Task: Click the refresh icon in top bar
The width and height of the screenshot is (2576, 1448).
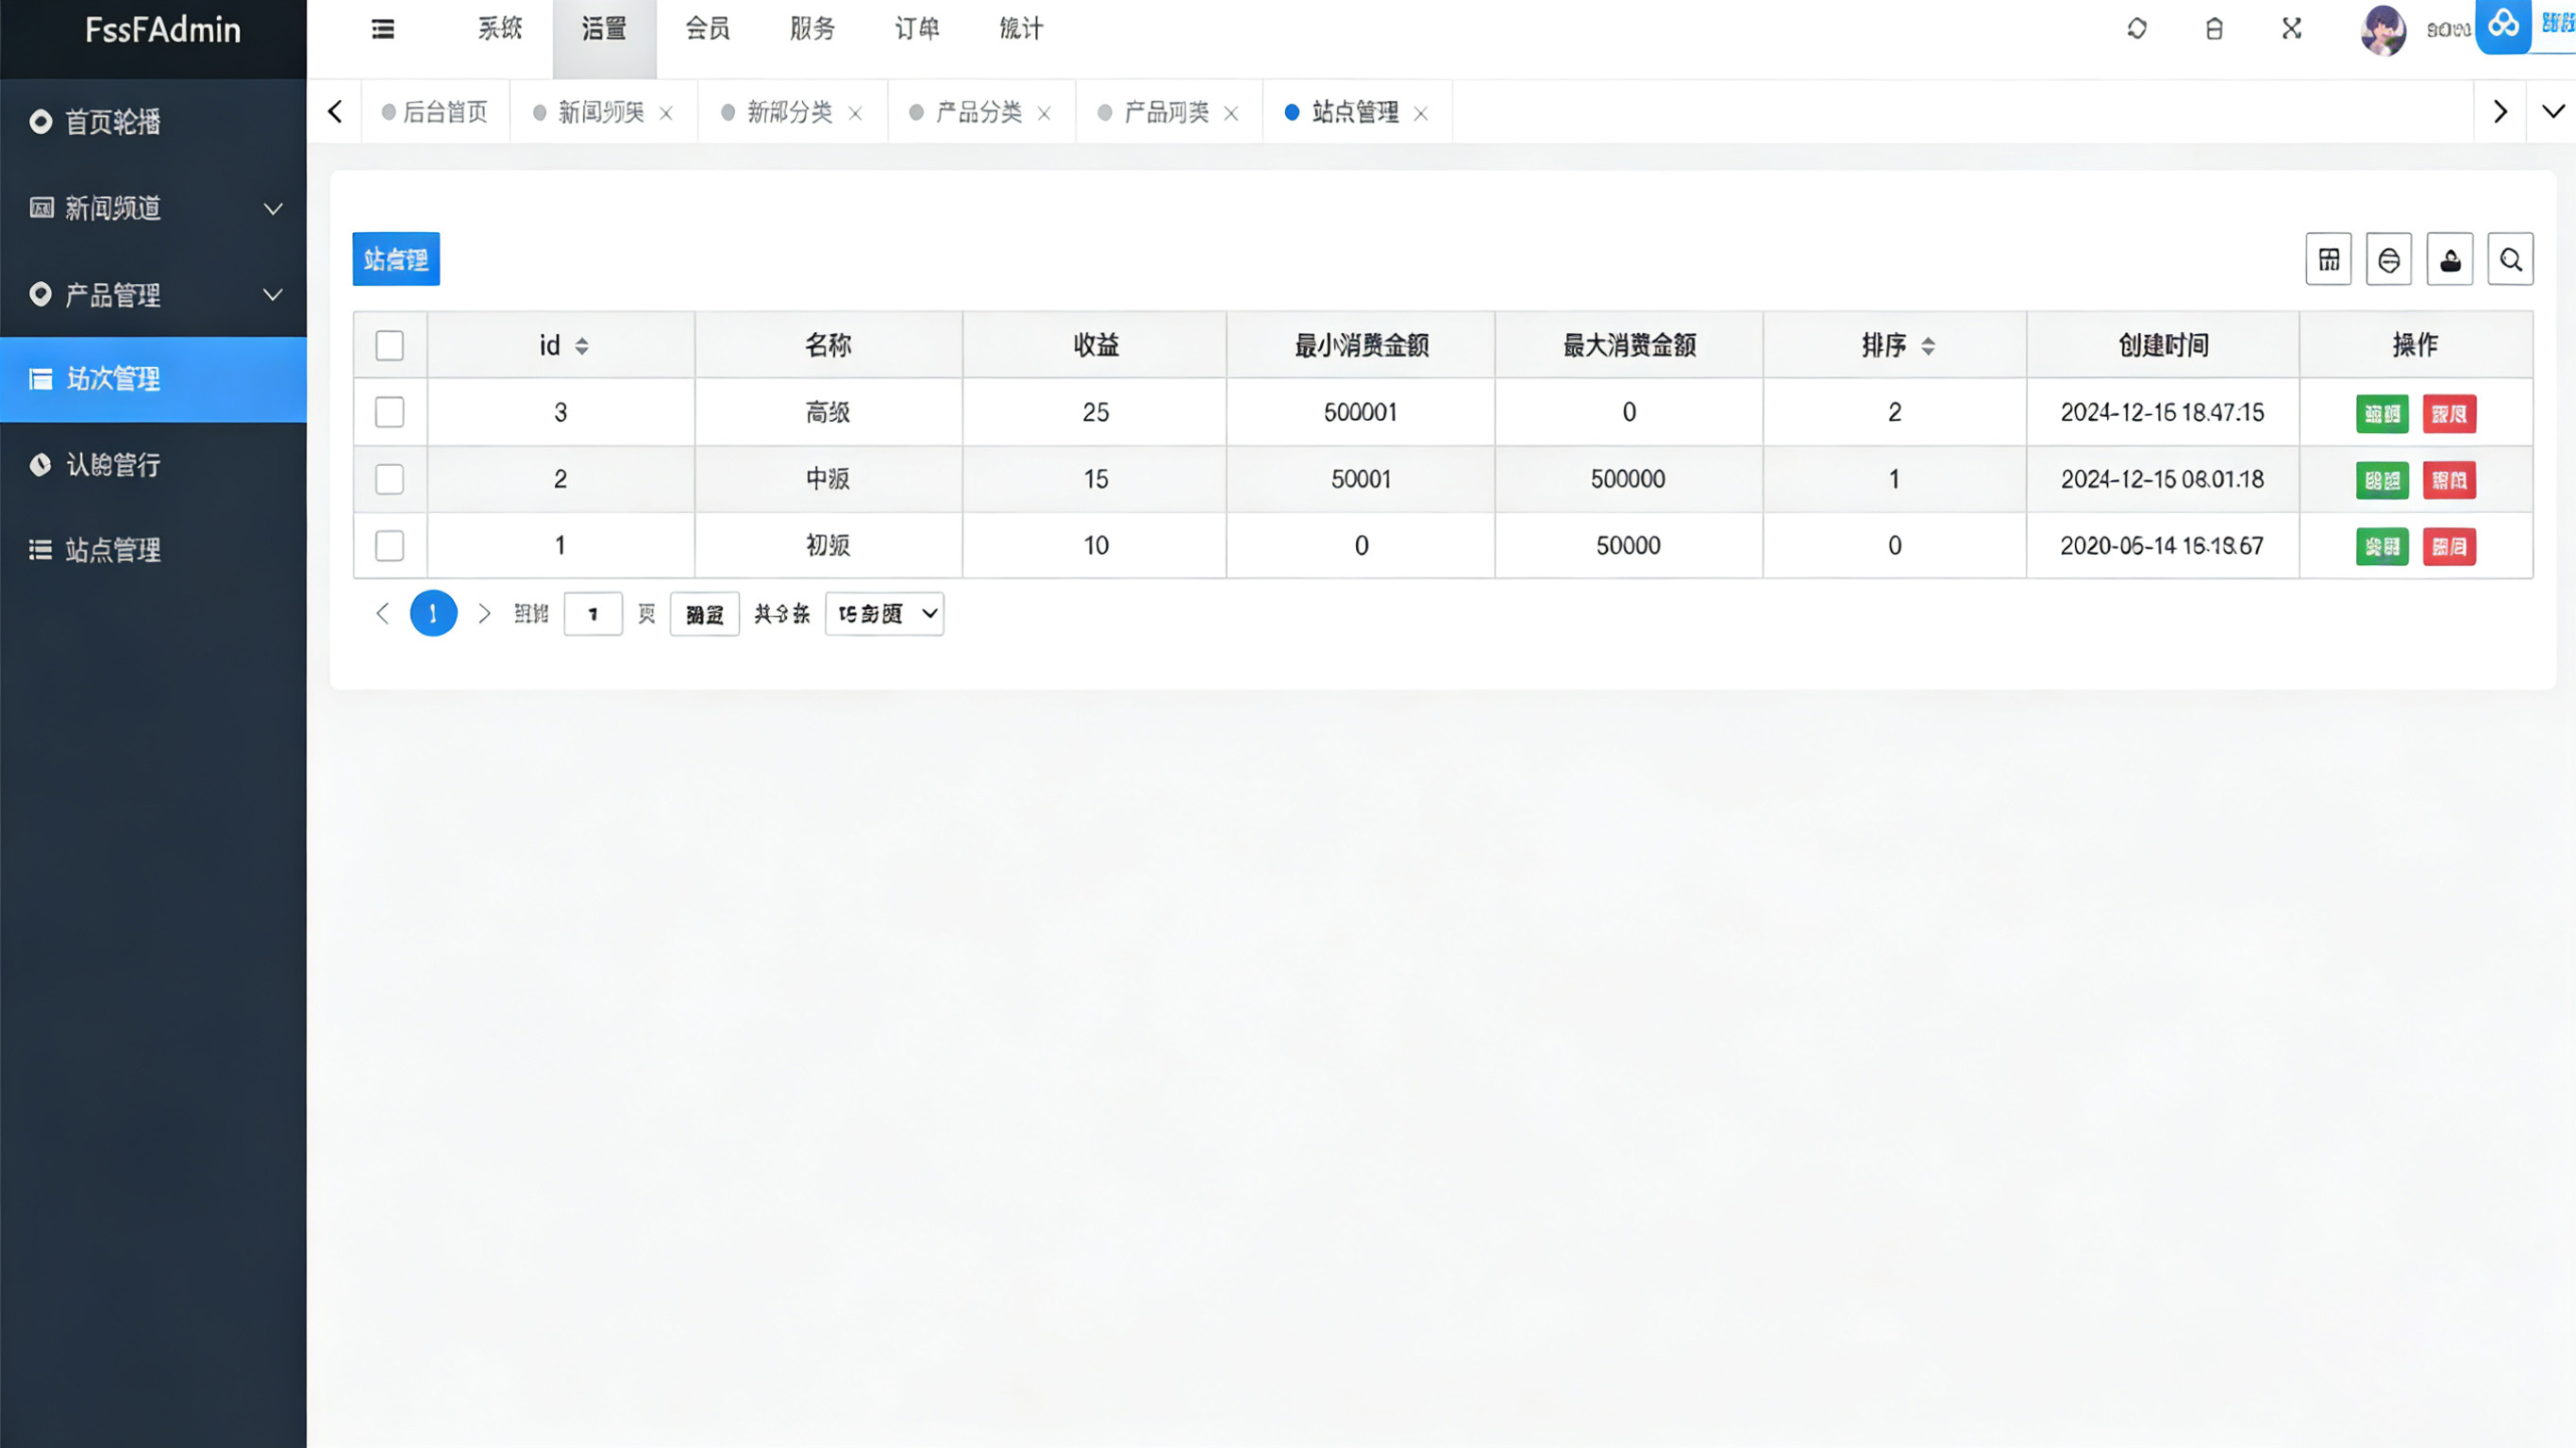Action: coord(2137,29)
